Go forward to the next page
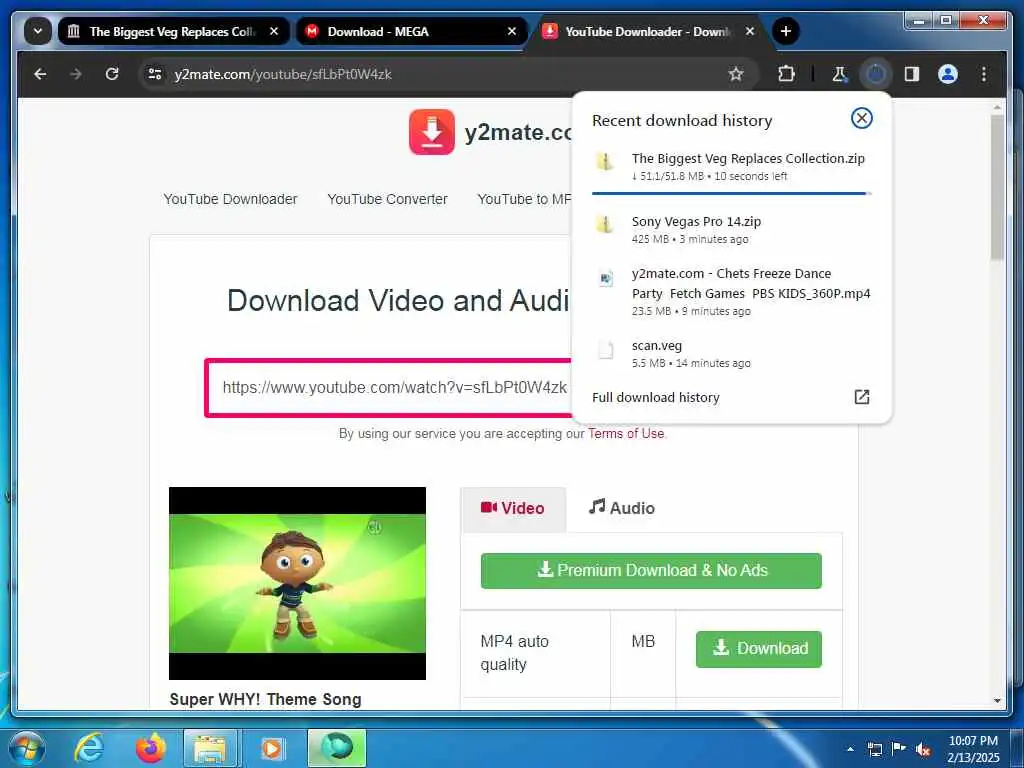 76,74
